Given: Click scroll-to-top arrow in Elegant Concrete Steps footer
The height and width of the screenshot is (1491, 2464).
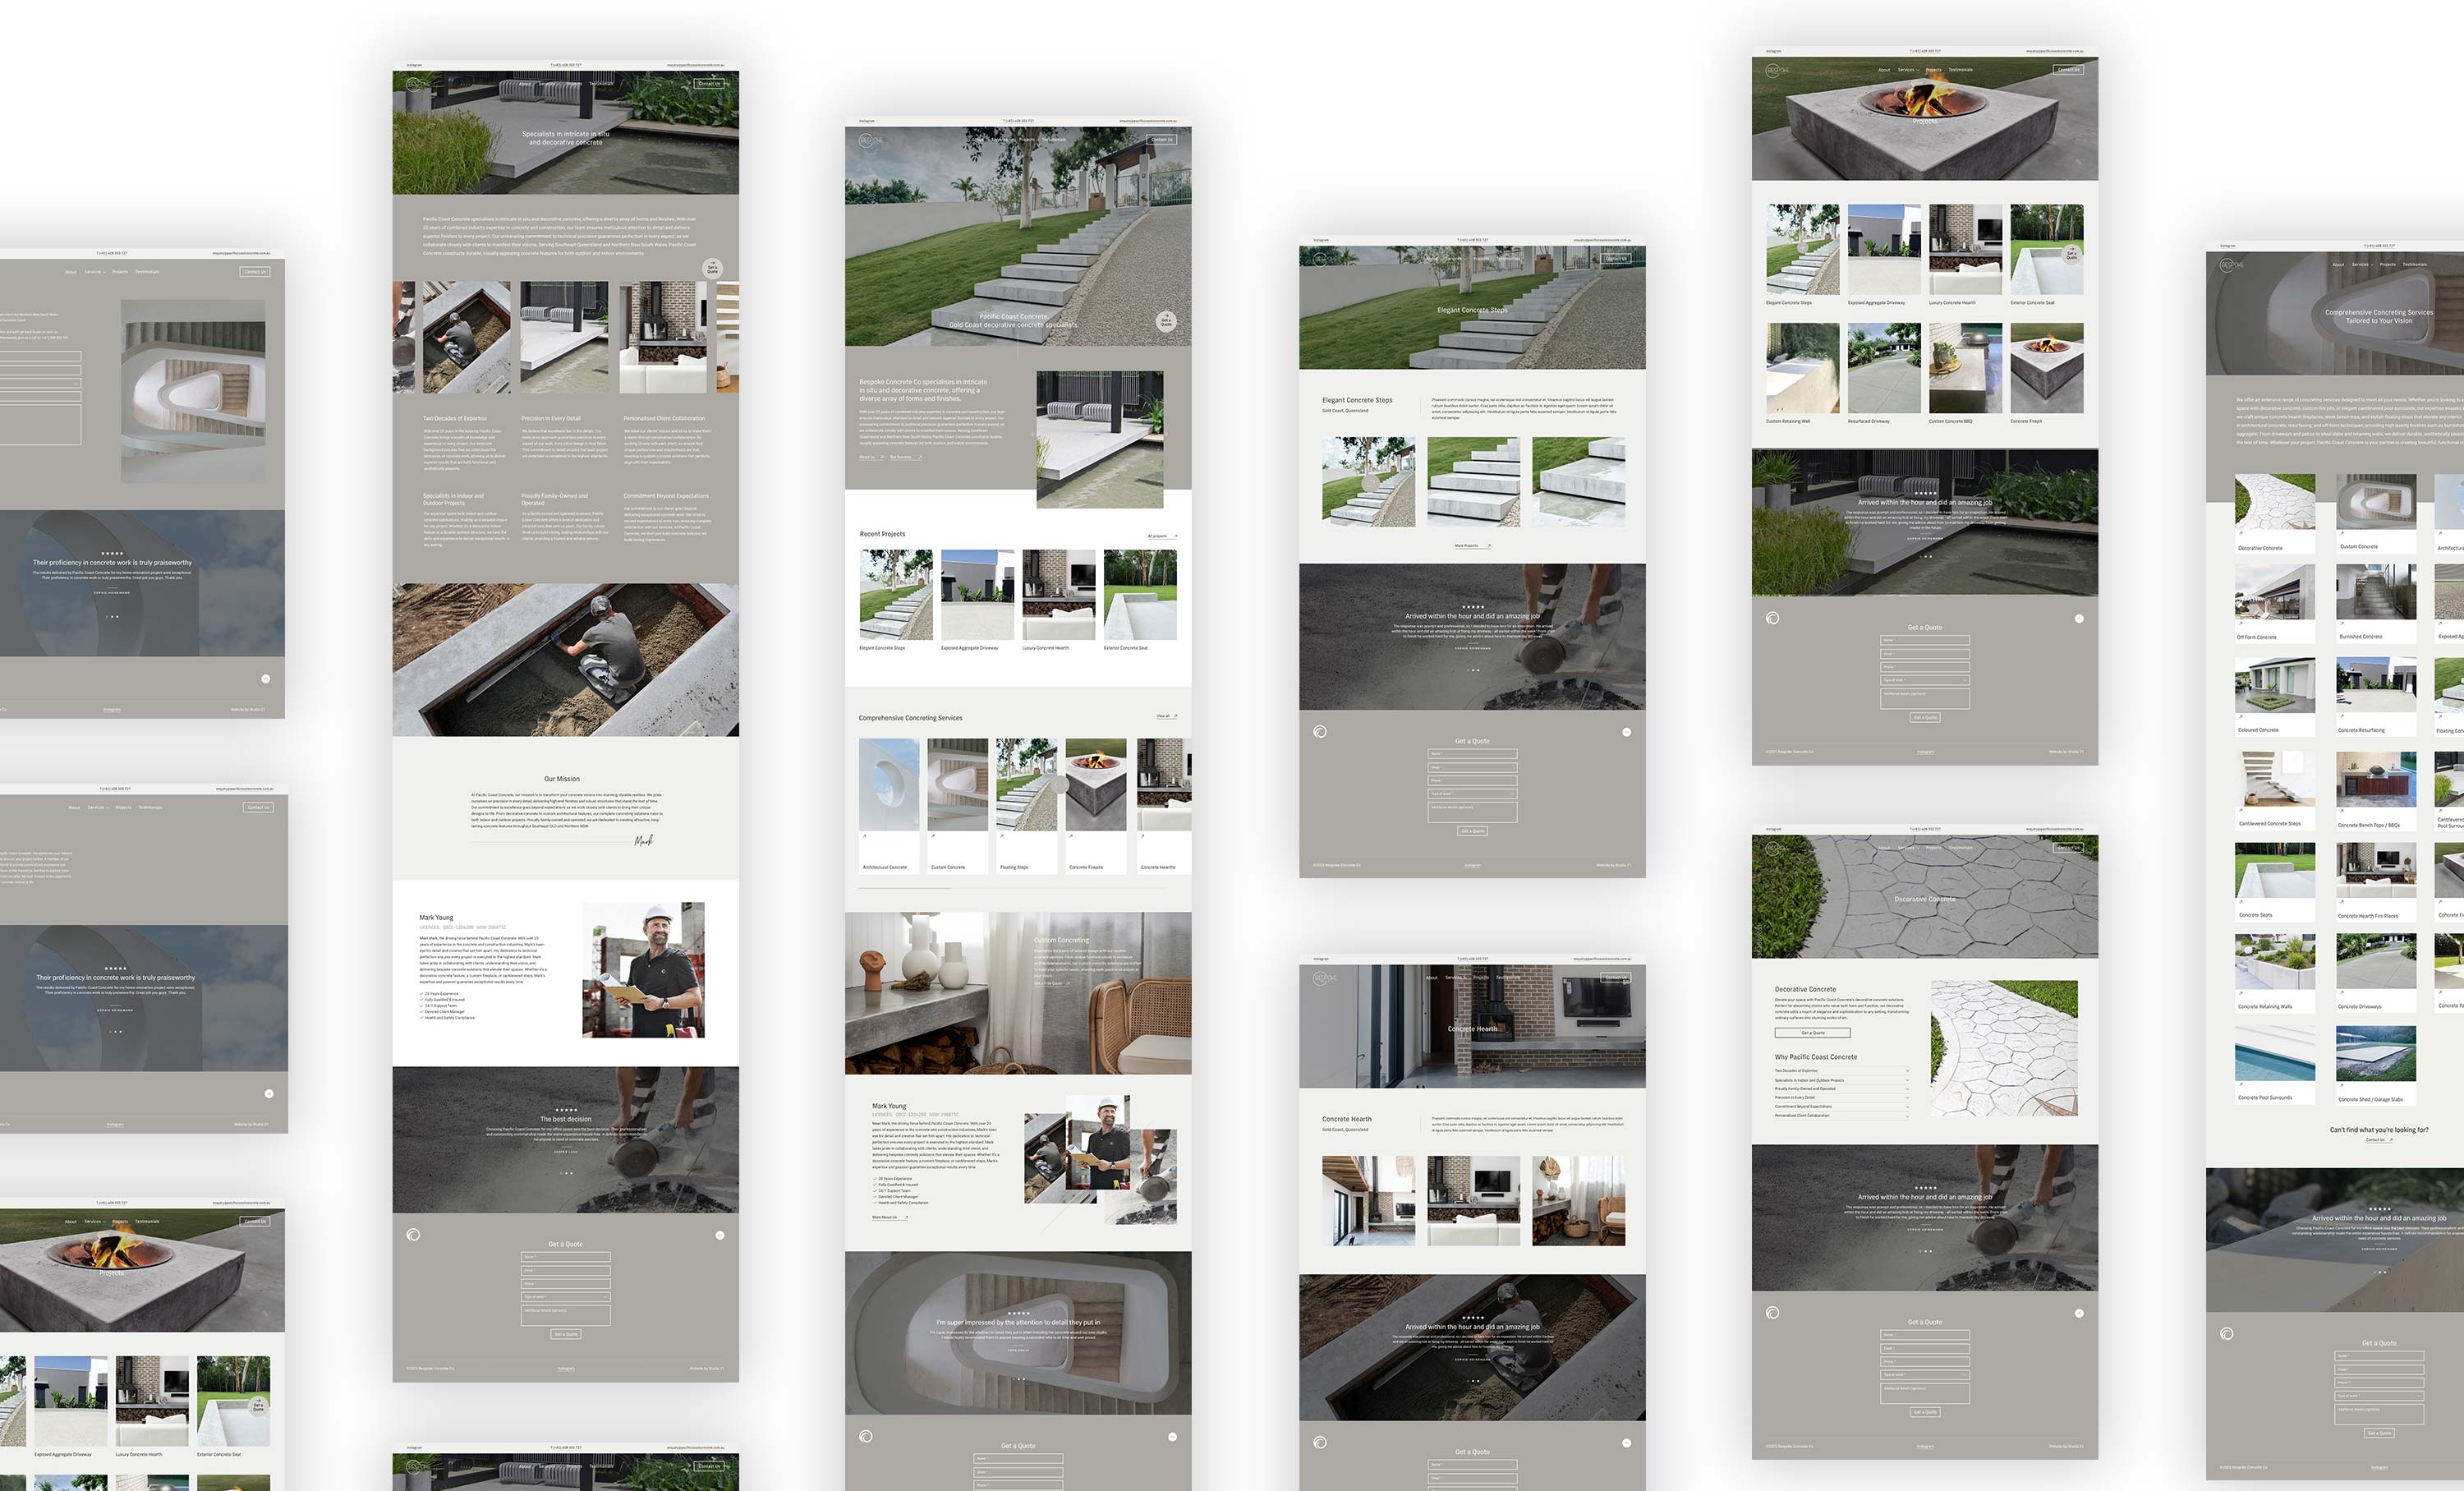Looking at the screenshot, I should (1626, 732).
